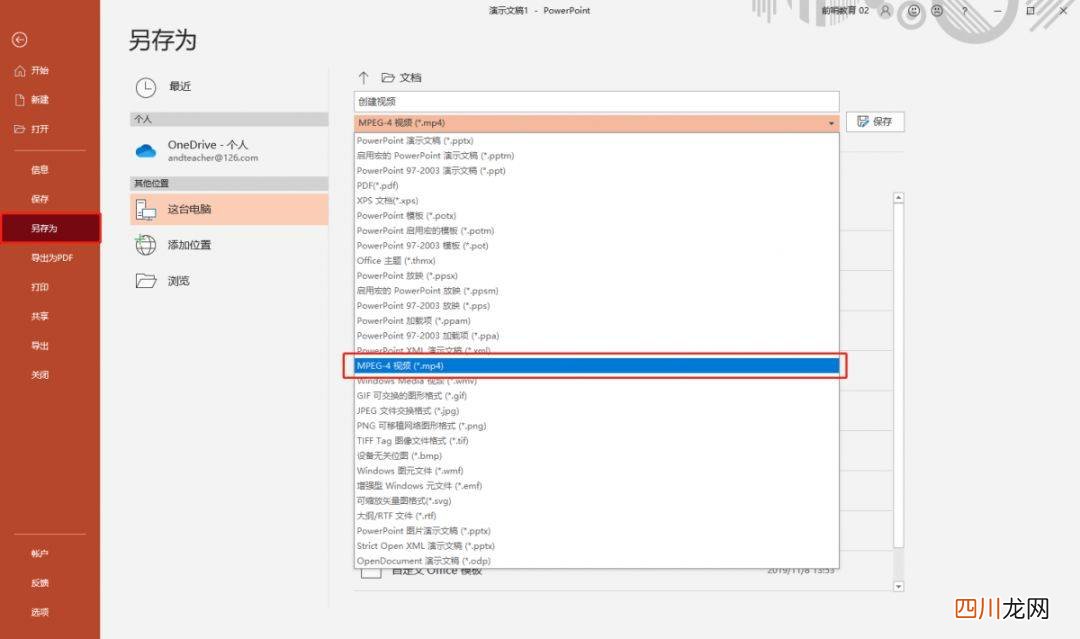
Task: Select 最近 recent locations
Action: [x=229, y=87]
